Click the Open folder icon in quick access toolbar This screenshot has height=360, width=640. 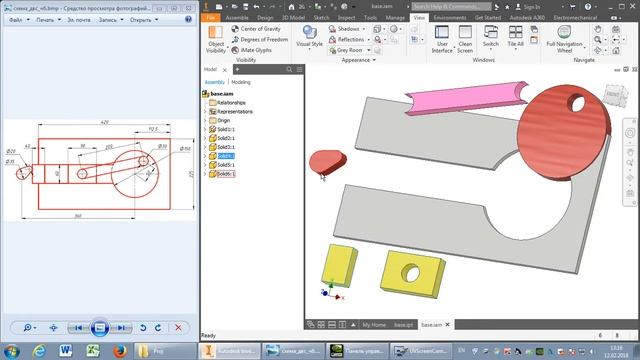[x=235, y=7]
